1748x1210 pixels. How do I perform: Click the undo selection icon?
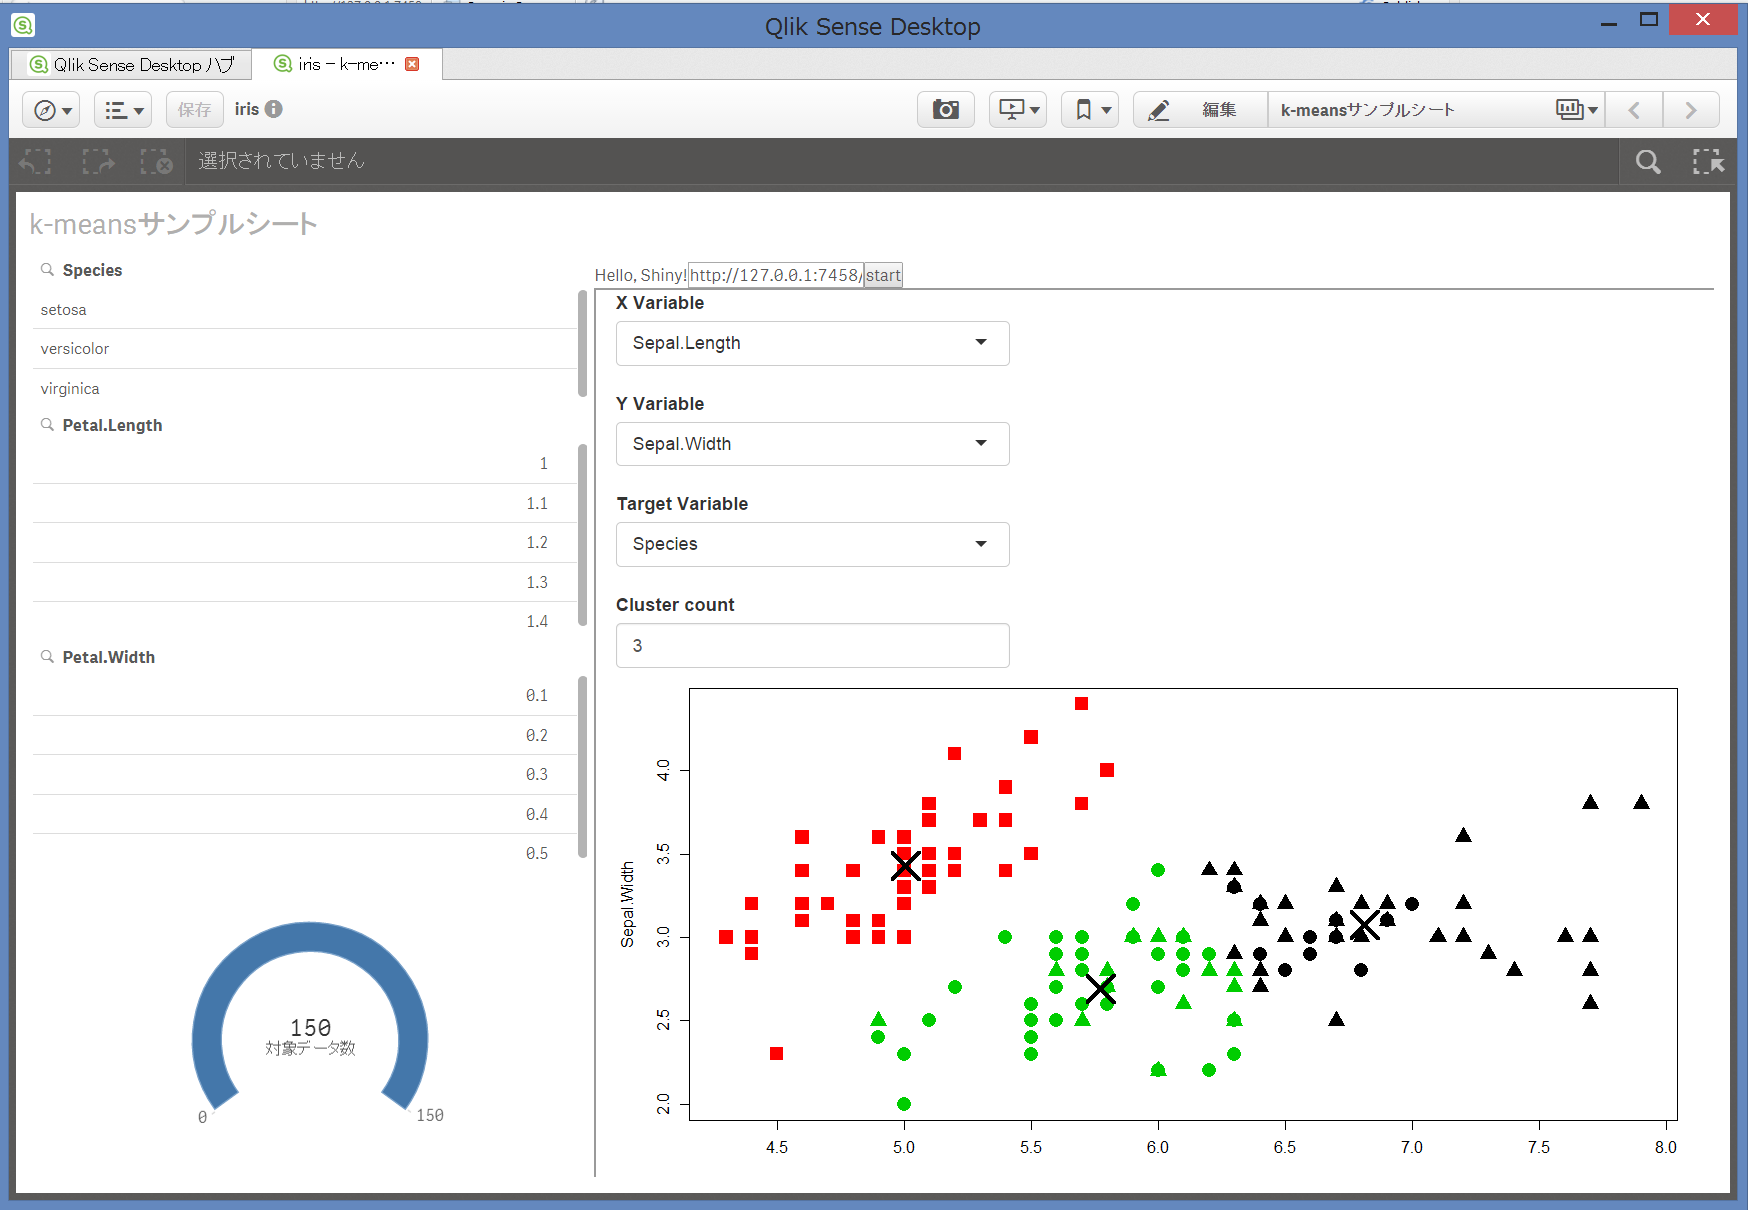[35, 161]
